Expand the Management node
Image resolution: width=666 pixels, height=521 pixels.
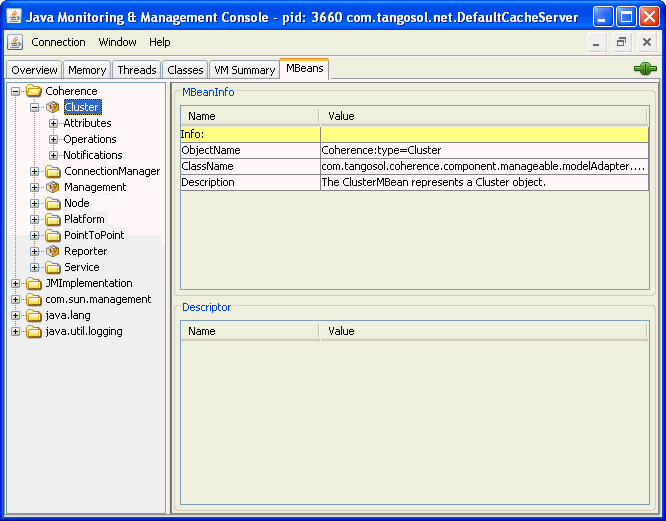[x=35, y=187]
